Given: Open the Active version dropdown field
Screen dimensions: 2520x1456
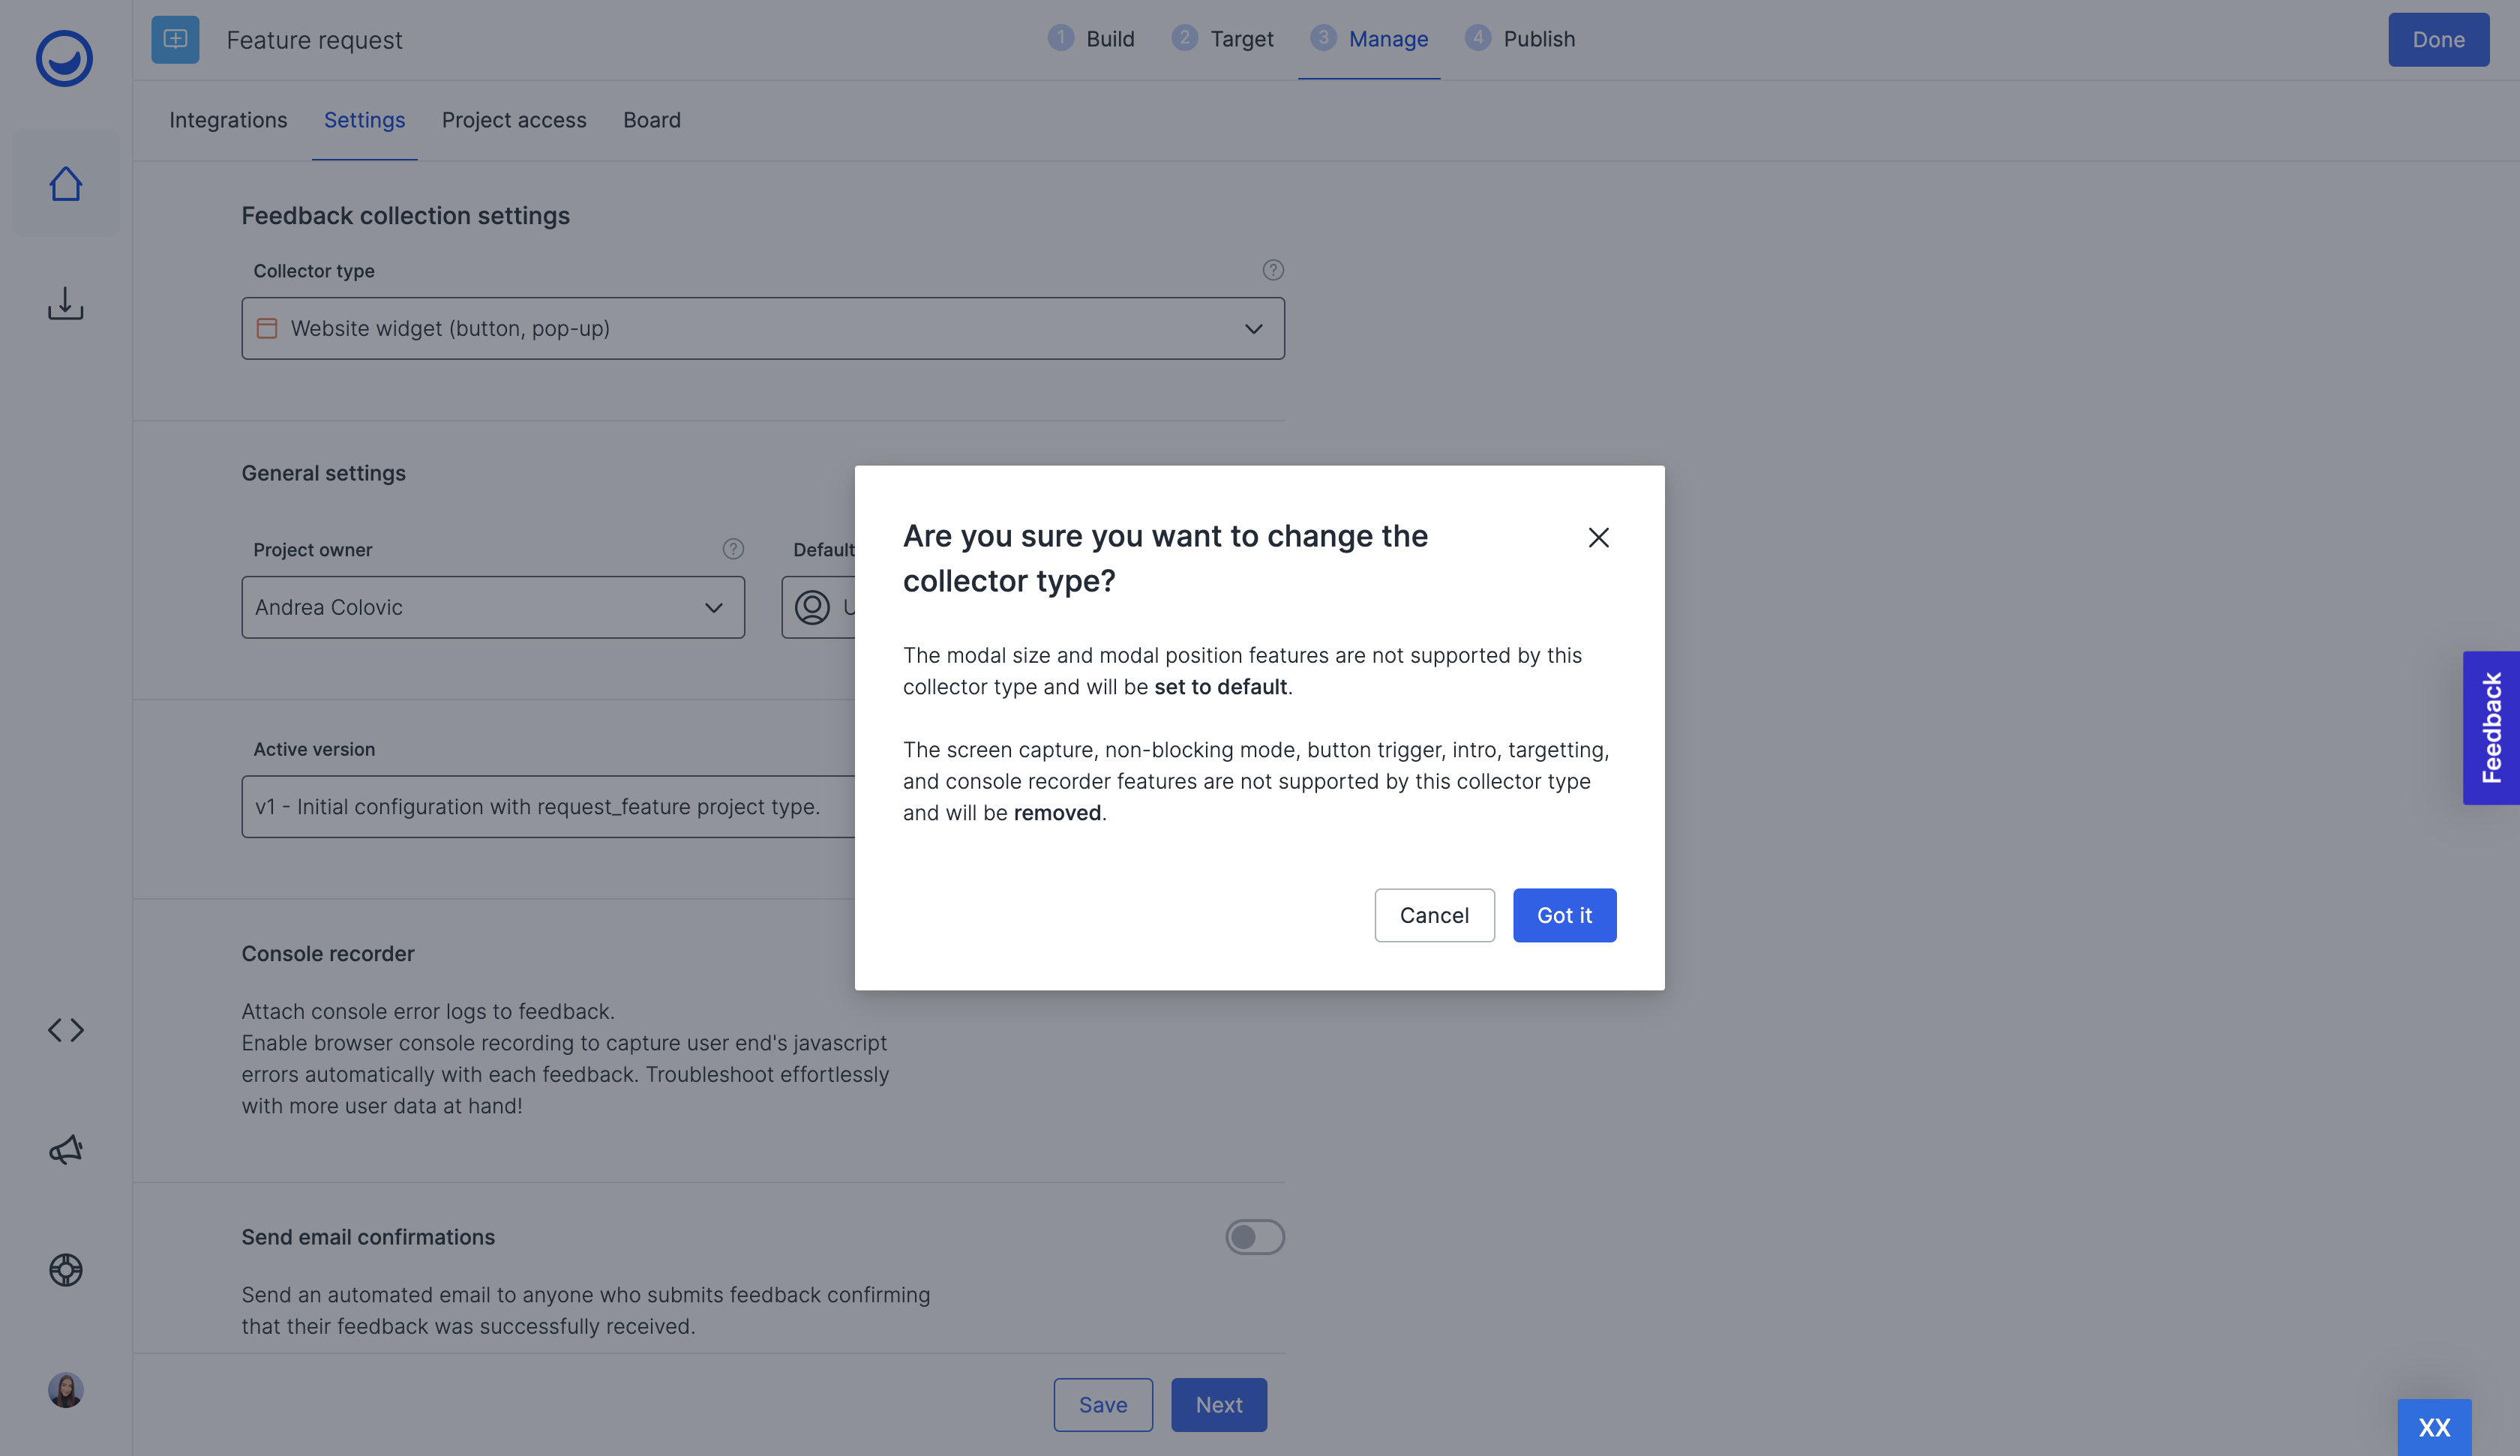Looking at the screenshot, I should tap(548, 806).
